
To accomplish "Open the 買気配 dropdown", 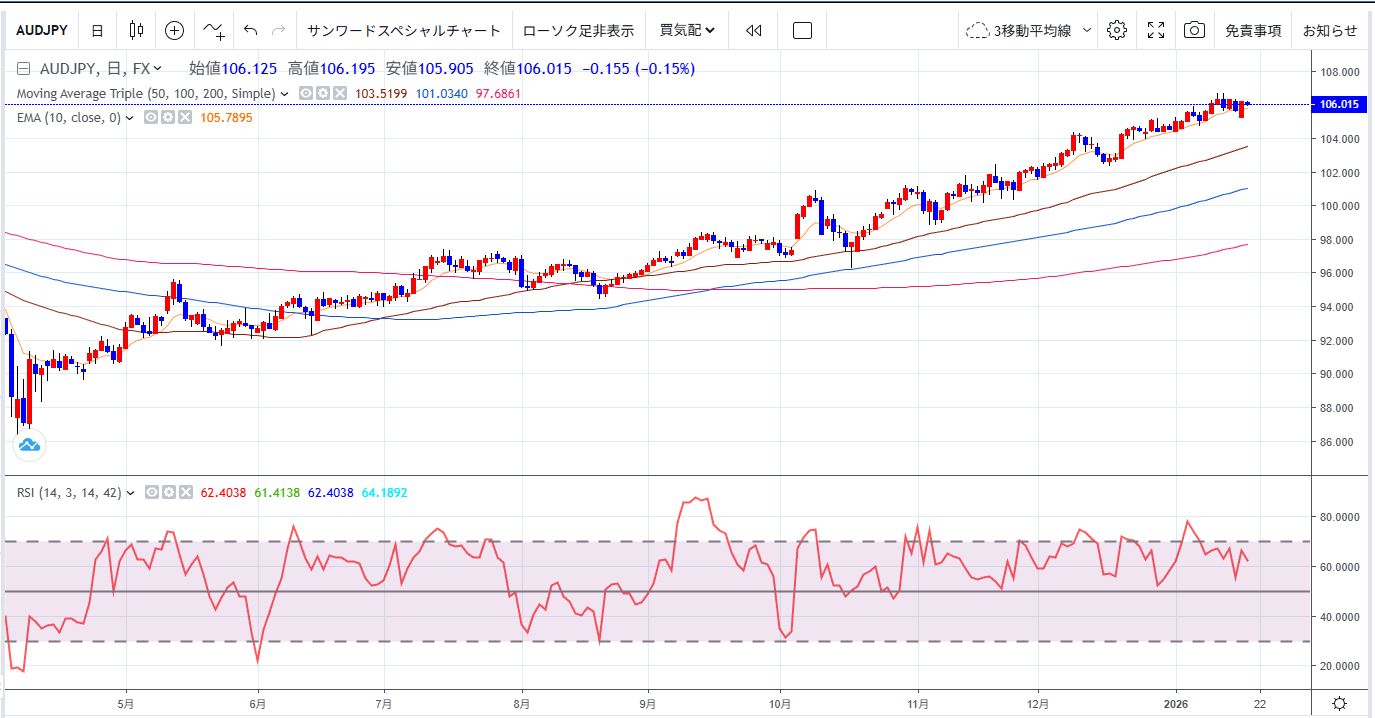I will pyautogui.click(x=685, y=30).
